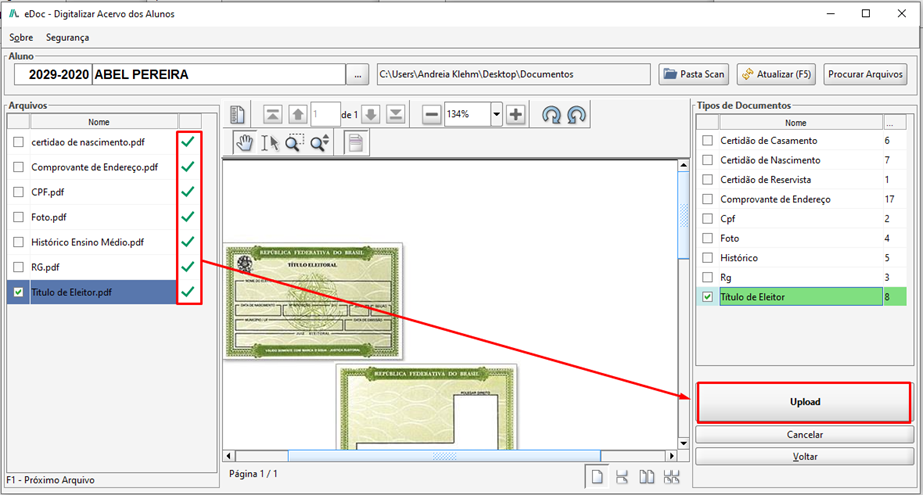Go to previous page arrow
The image size is (923, 495).
click(x=298, y=114)
